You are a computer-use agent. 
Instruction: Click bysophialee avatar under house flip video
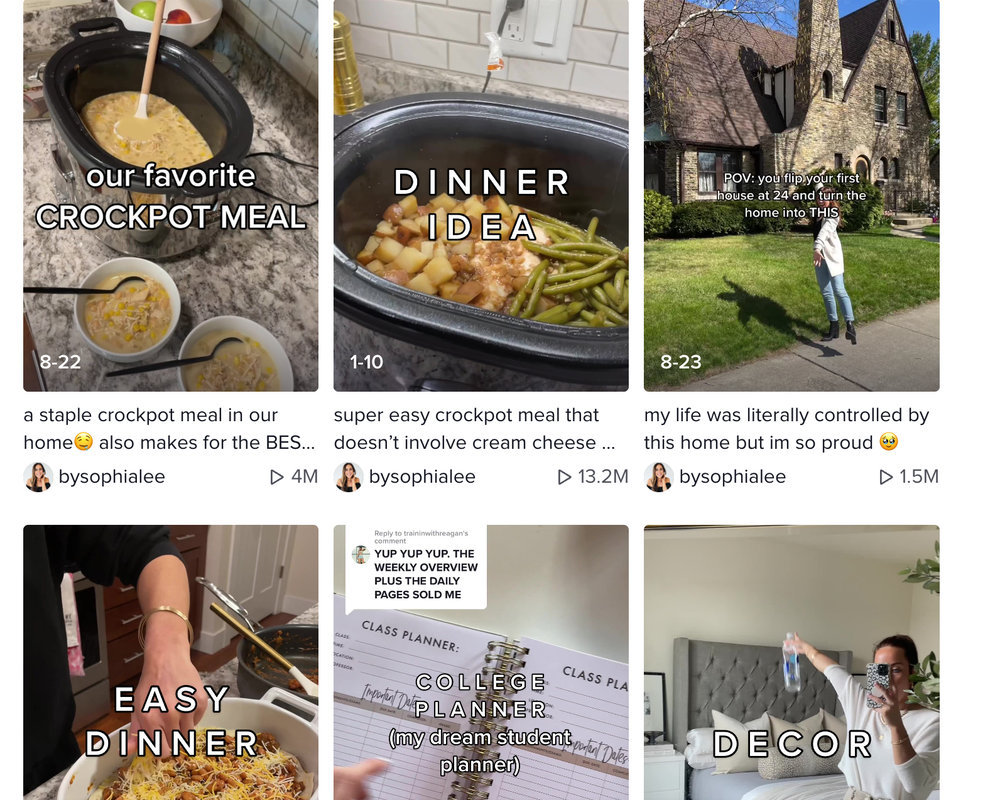(x=659, y=477)
